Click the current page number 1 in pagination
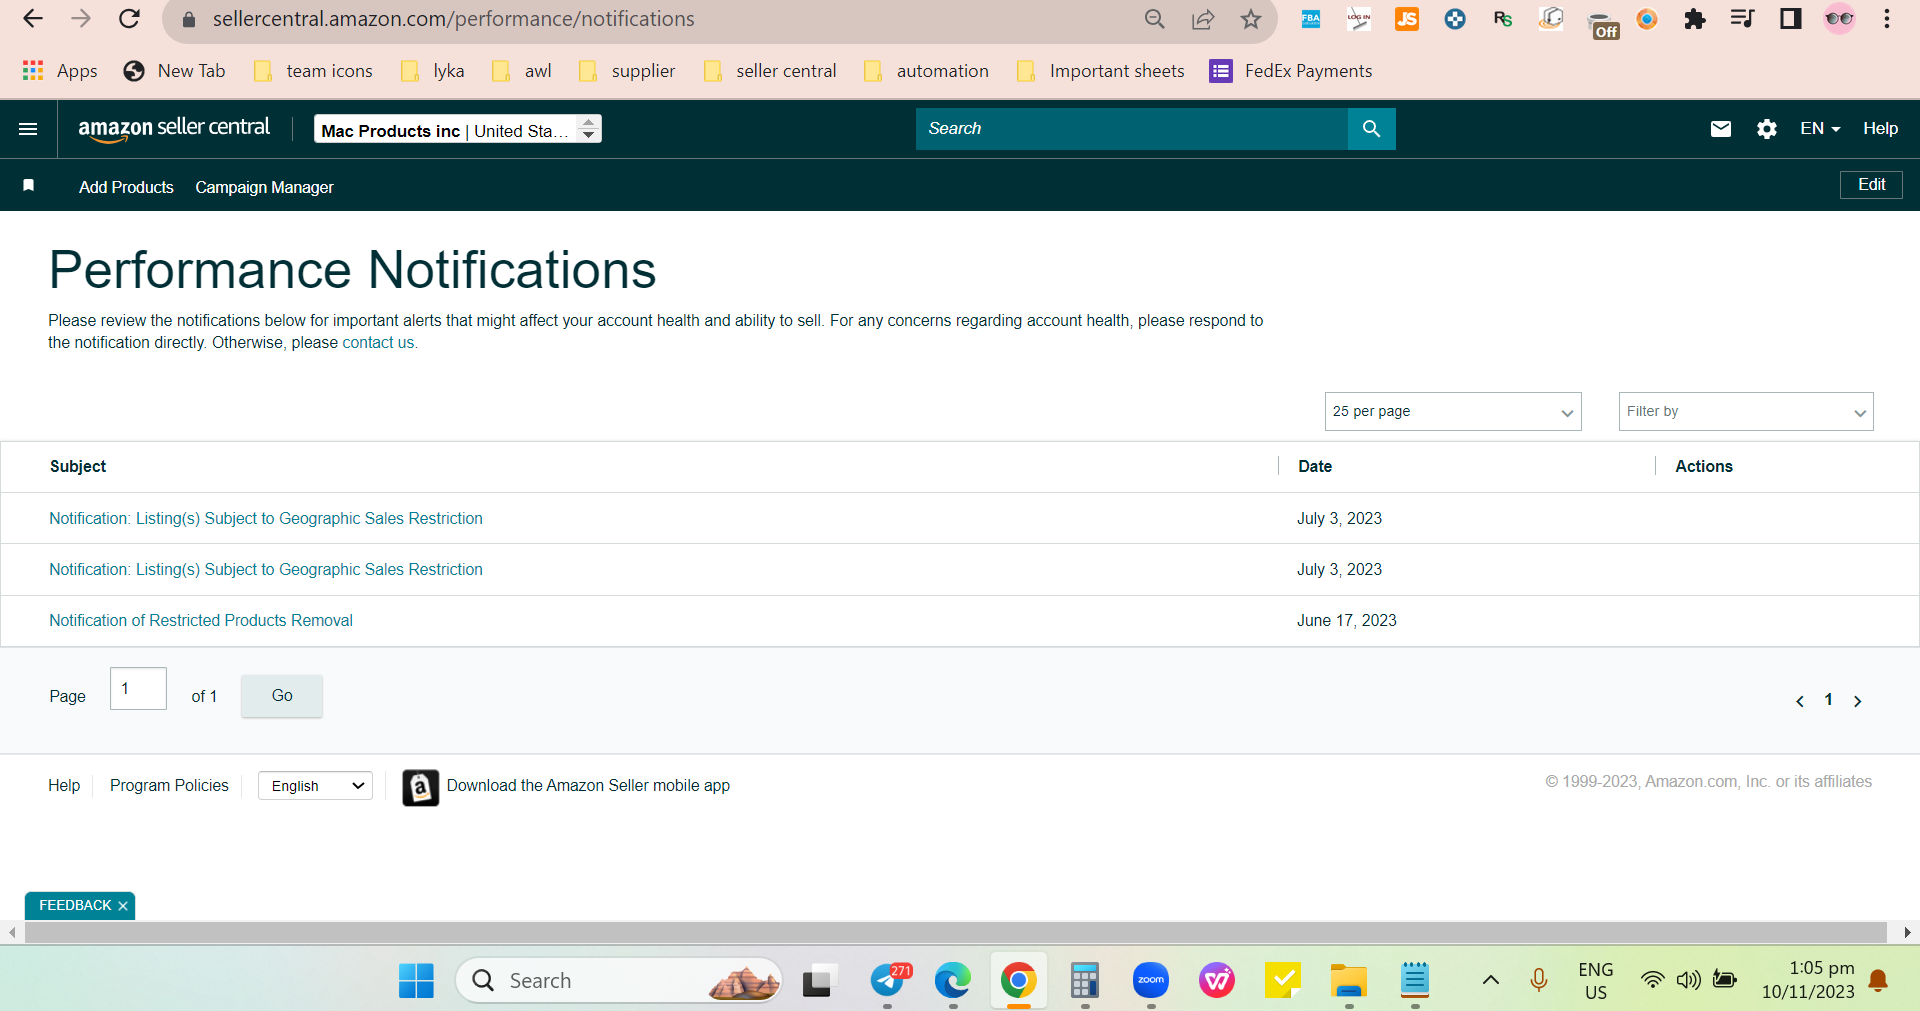Screen dimensions: 1920x1011 coord(1828,700)
